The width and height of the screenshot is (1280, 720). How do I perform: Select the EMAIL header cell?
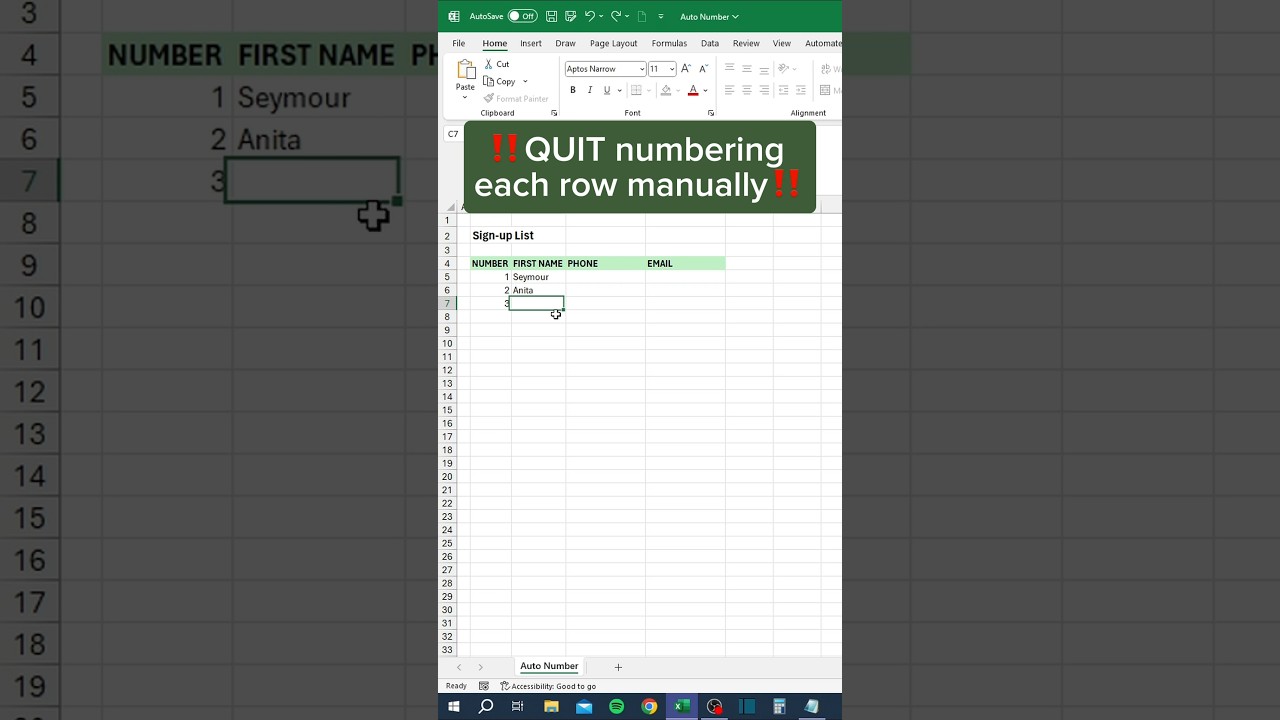[x=685, y=263]
